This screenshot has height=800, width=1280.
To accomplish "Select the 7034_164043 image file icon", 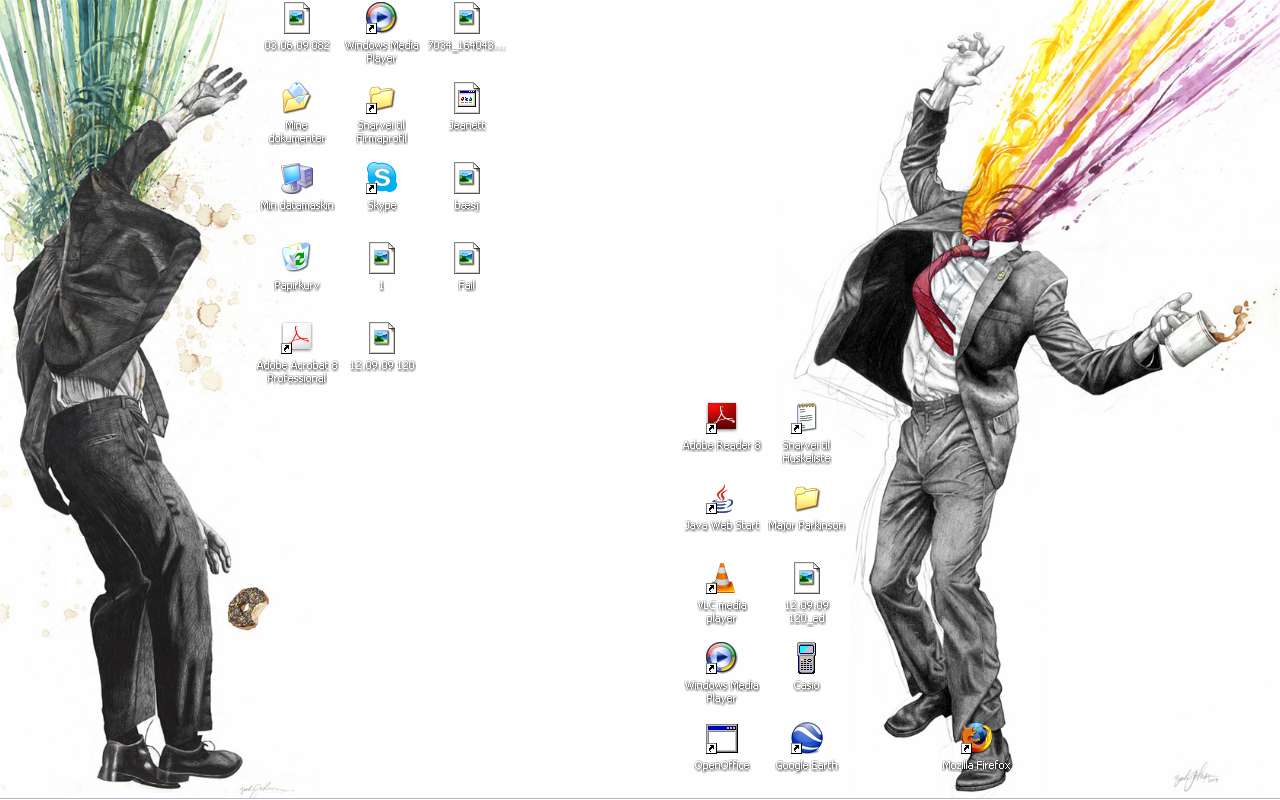I will click(x=467, y=18).
